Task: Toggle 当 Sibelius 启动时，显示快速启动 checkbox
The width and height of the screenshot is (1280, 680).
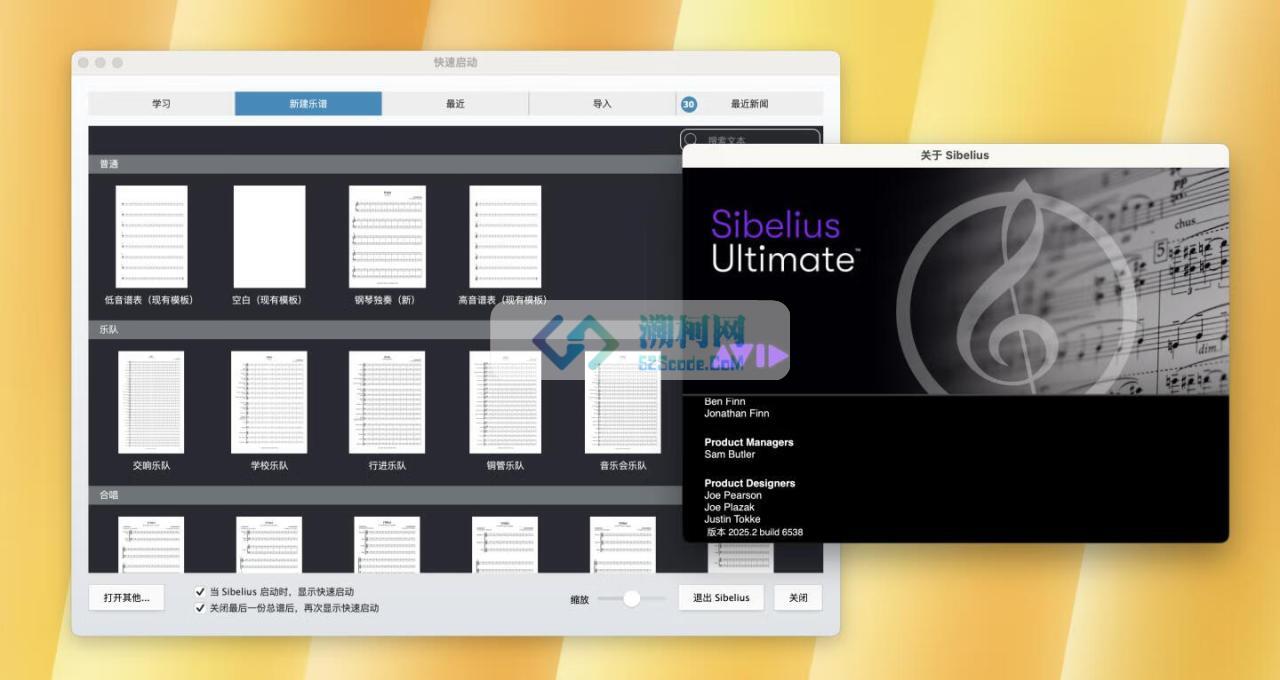Action: pyautogui.click(x=200, y=592)
